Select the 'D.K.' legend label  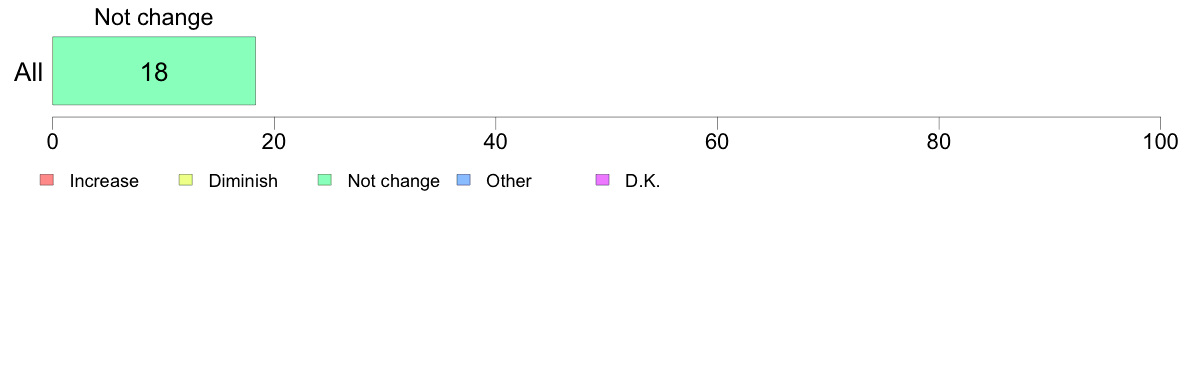(x=642, y=181)
